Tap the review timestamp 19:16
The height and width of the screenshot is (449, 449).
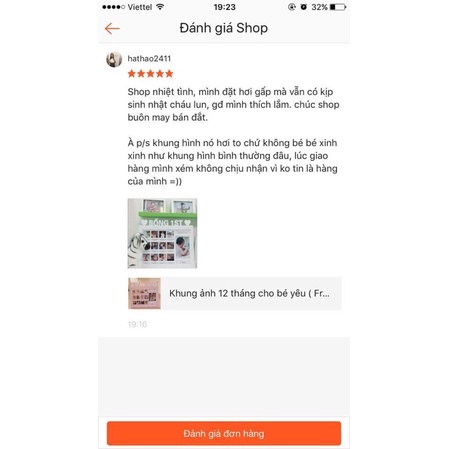click(137, 324)
